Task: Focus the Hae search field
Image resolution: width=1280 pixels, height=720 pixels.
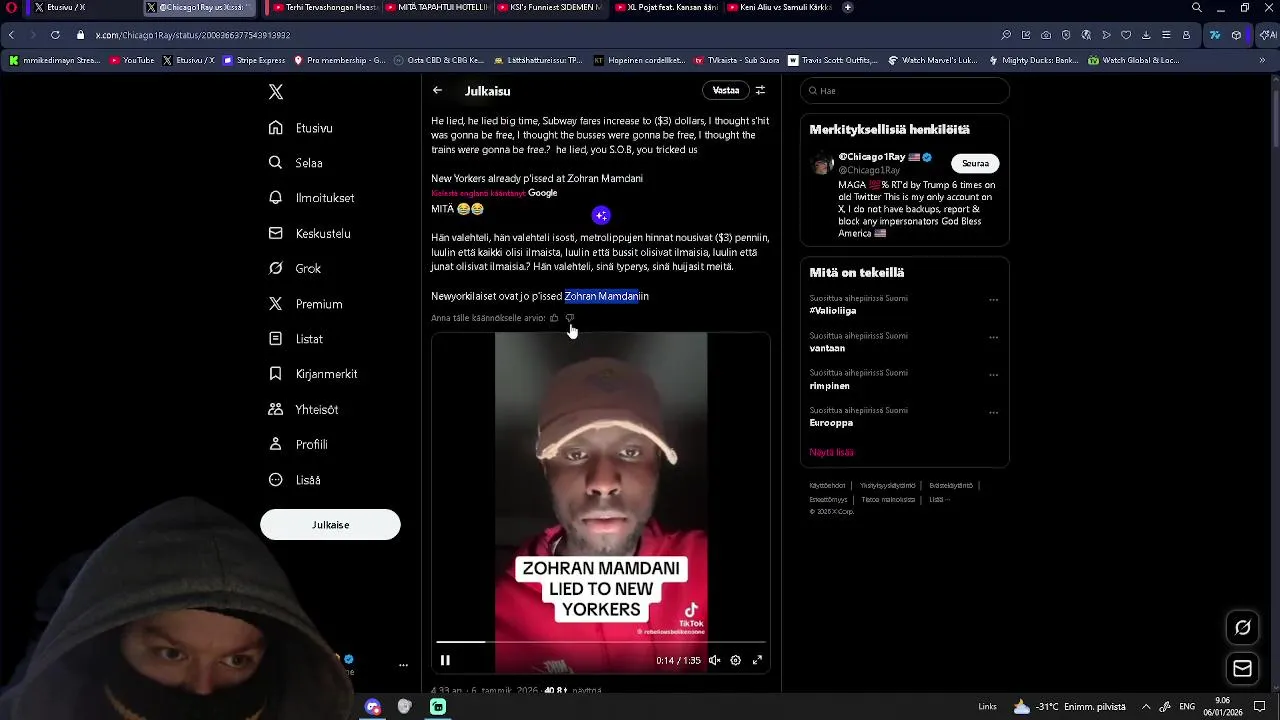Action: coord(905,90)
